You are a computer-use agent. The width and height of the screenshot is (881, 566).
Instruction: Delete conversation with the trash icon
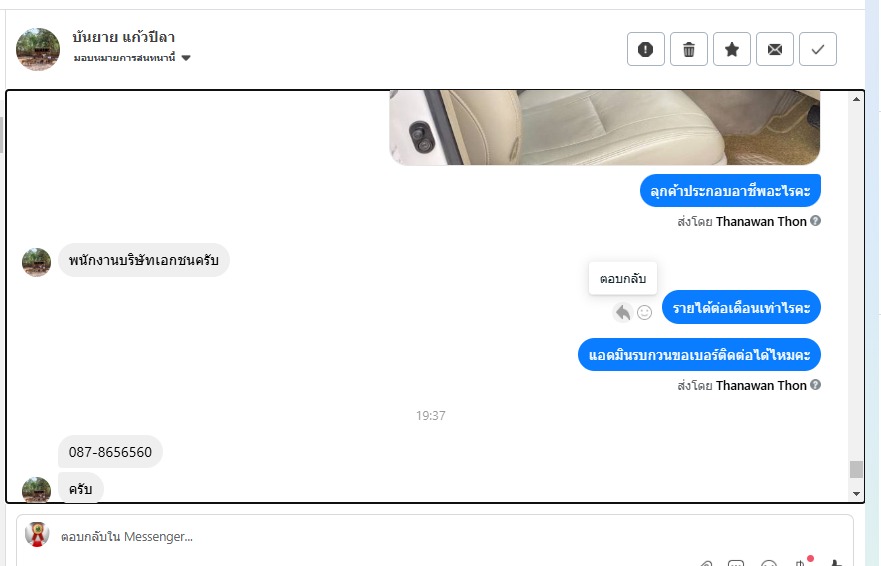pyautogui.click(x=689, y=49)
